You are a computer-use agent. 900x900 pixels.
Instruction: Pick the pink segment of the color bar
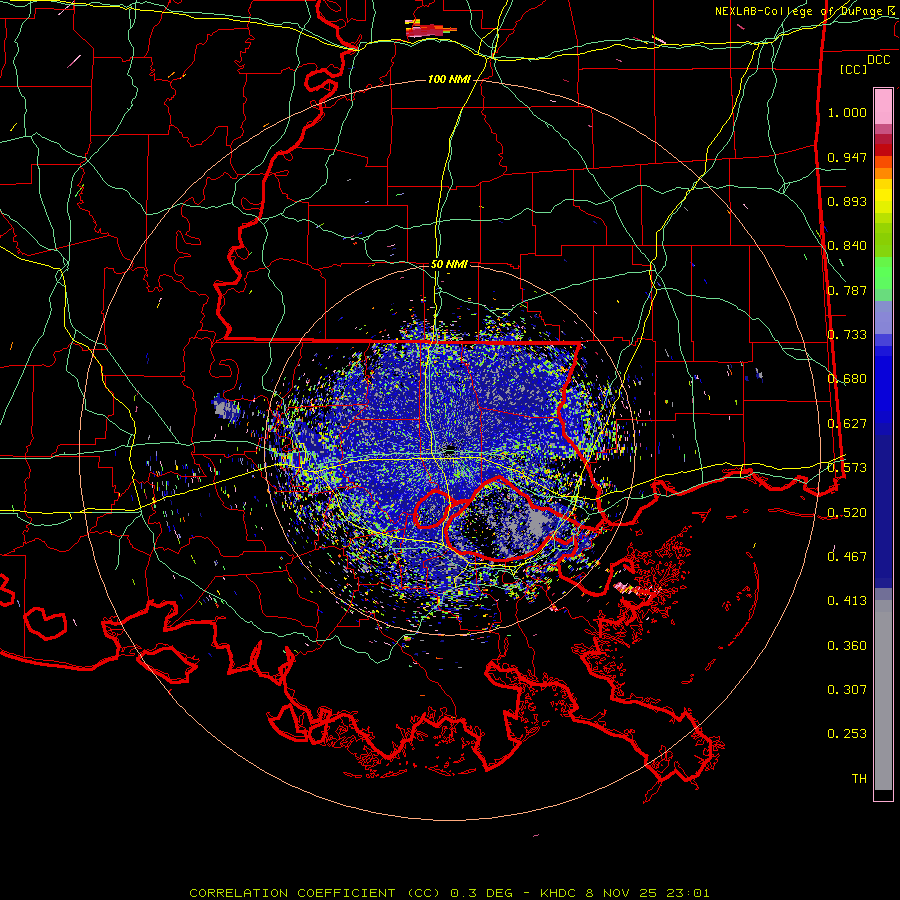tap(883, 107)
